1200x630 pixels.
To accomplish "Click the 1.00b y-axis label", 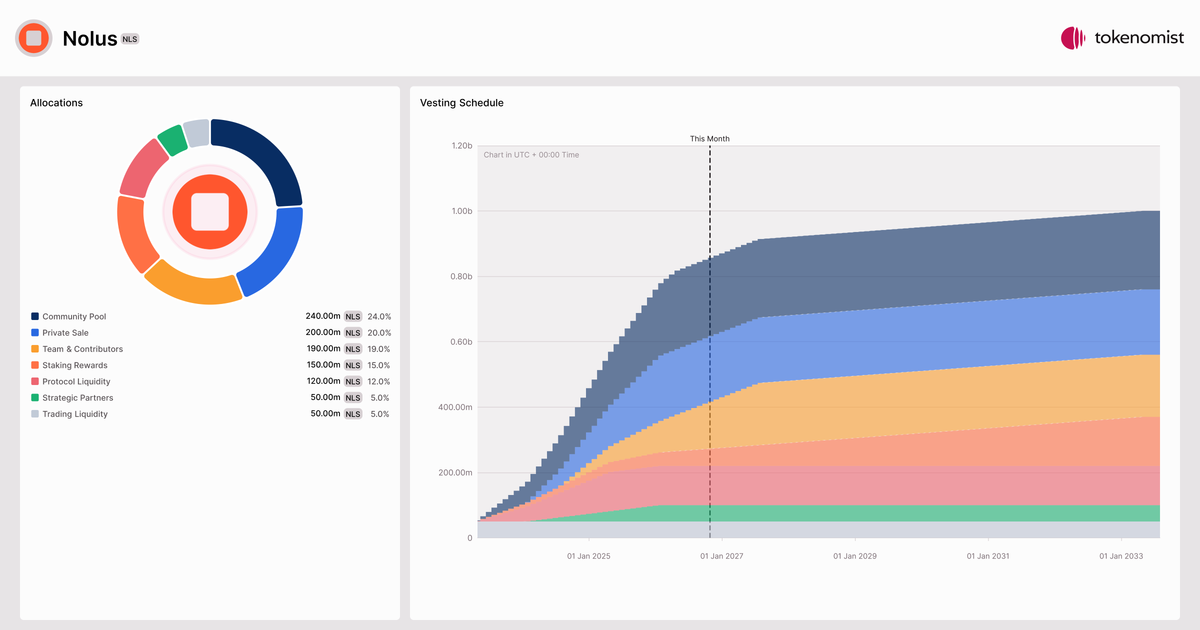I will coord(461,211).
